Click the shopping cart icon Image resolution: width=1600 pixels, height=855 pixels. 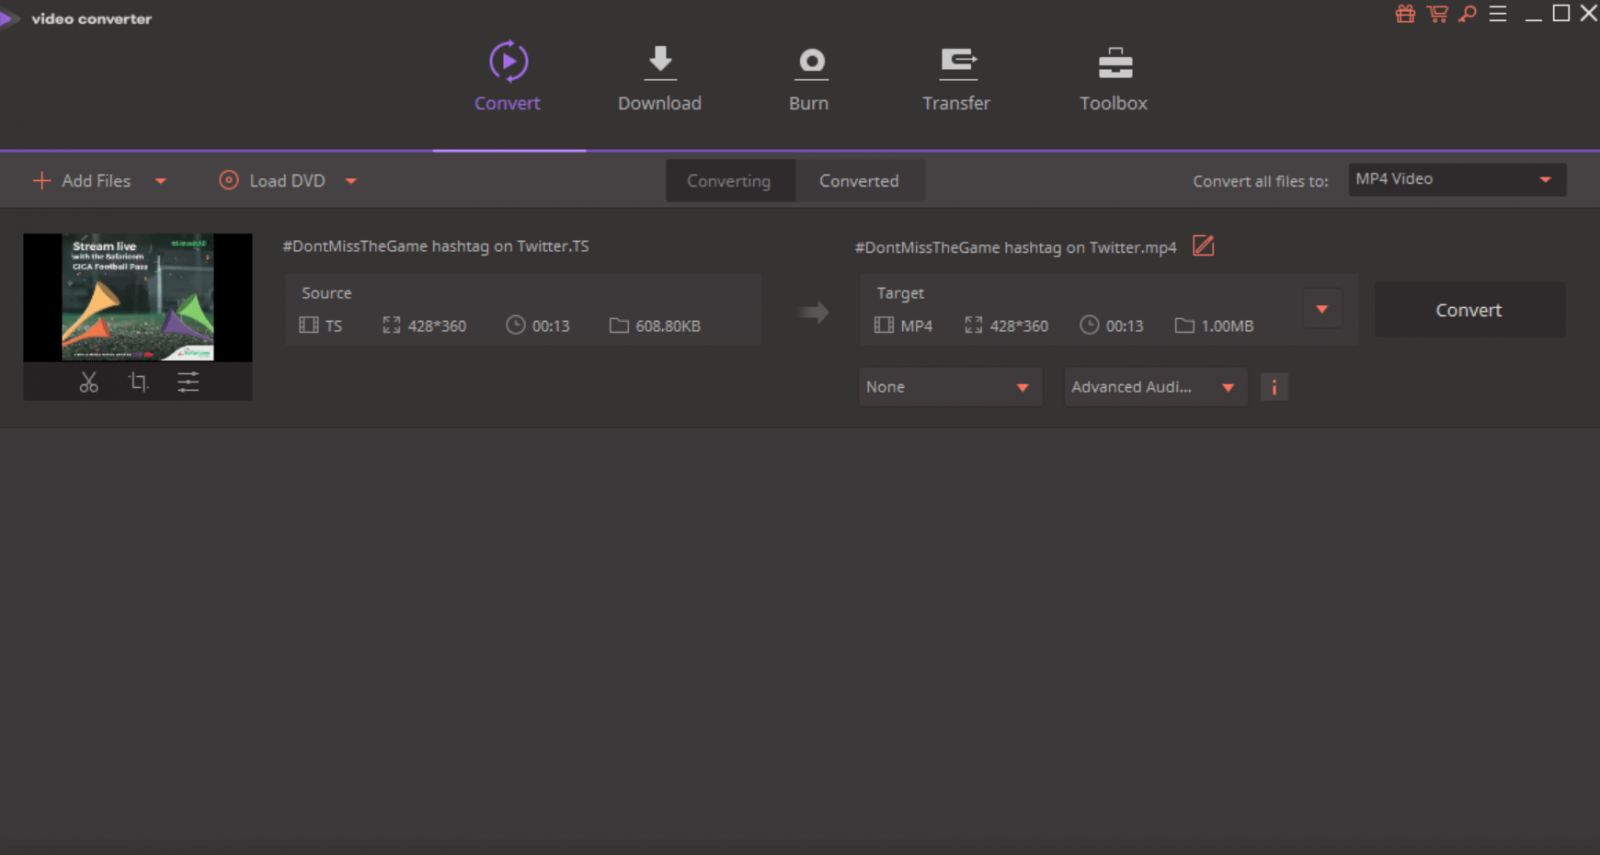tap(1437, 14)
